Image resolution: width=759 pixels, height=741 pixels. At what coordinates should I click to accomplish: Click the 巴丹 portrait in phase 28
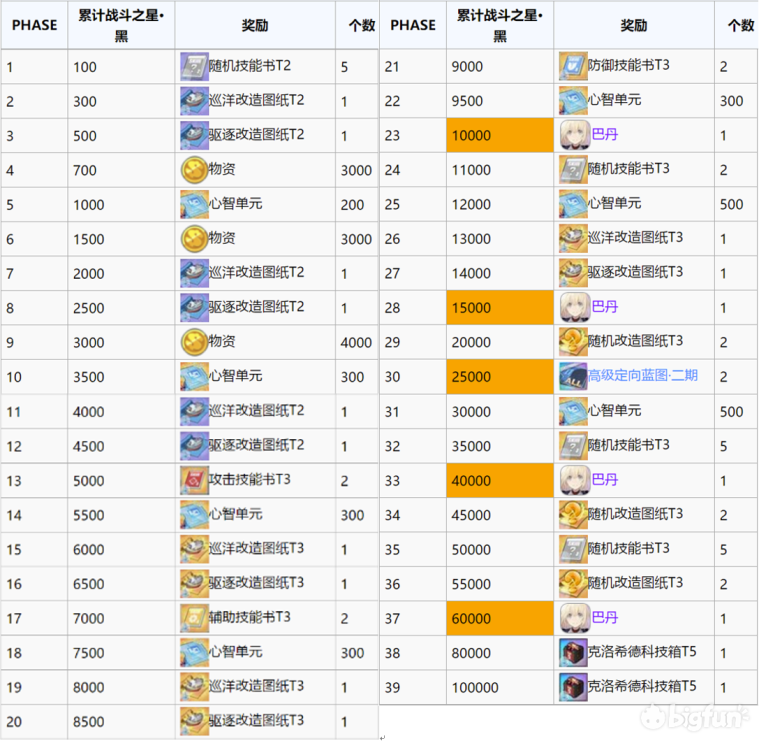(575, 307)
